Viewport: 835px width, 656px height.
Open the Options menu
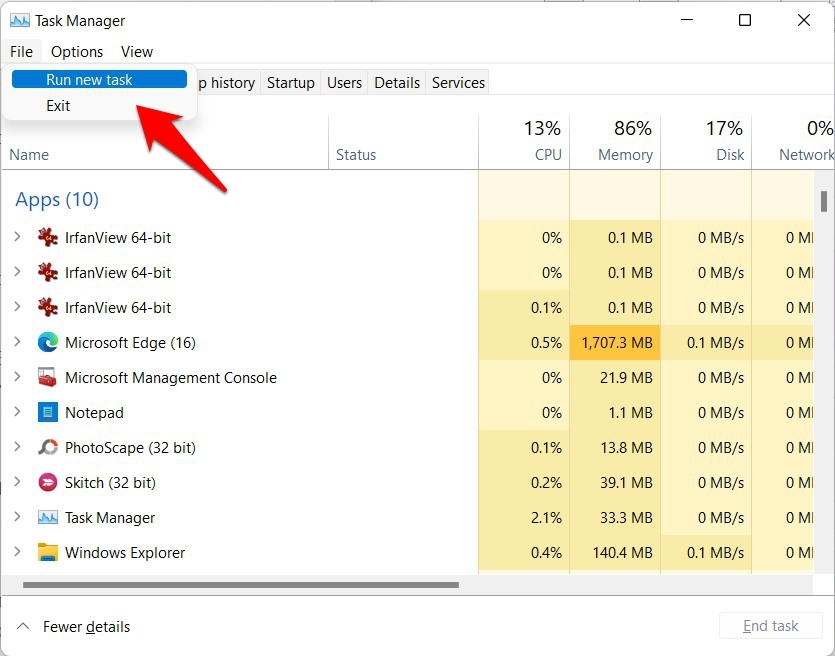pyautogui.click(x=77, y=52)
